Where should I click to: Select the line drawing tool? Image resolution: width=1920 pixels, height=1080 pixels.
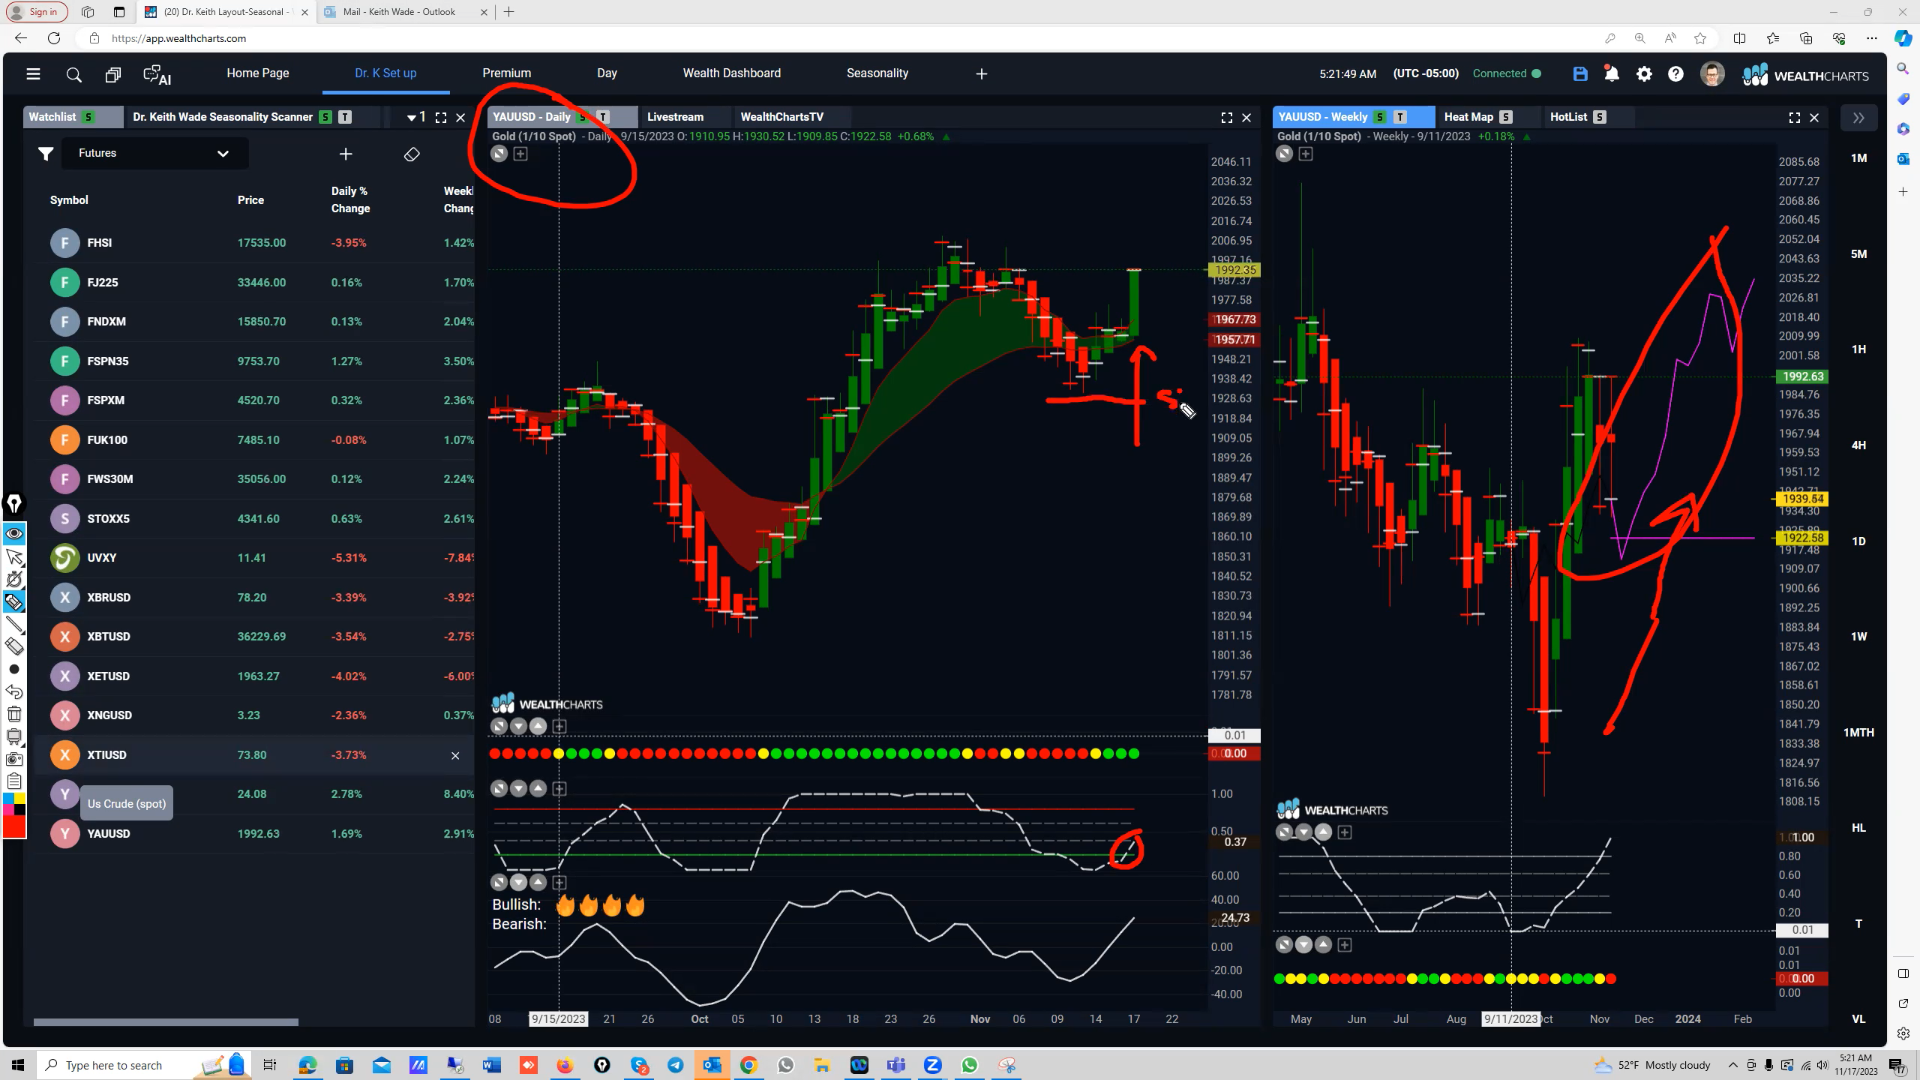pos(14,625)
